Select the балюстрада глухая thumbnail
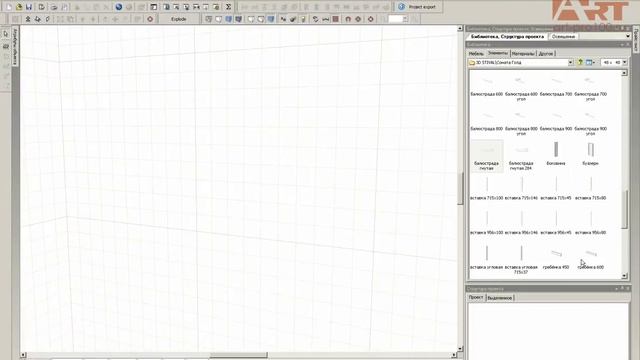 [x=487, y=156]
